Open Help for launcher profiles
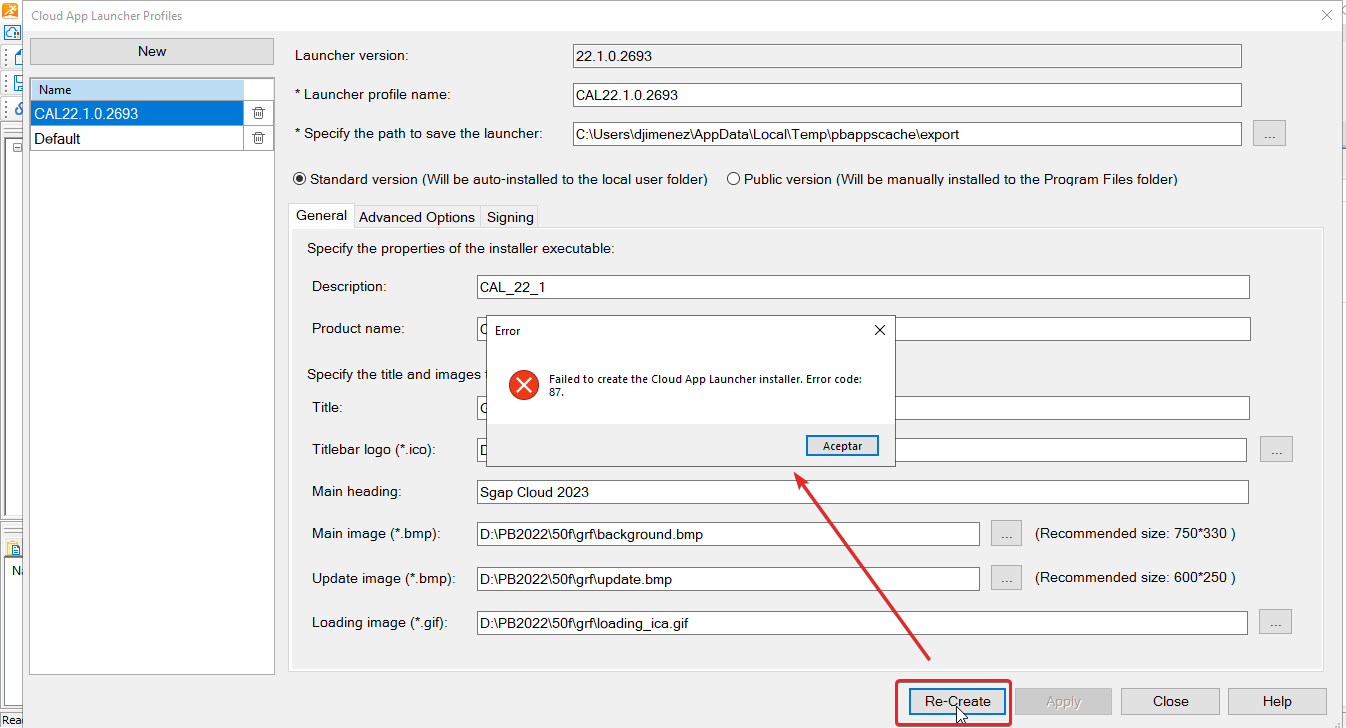1346x728 pixels. tap(1276, 701)
